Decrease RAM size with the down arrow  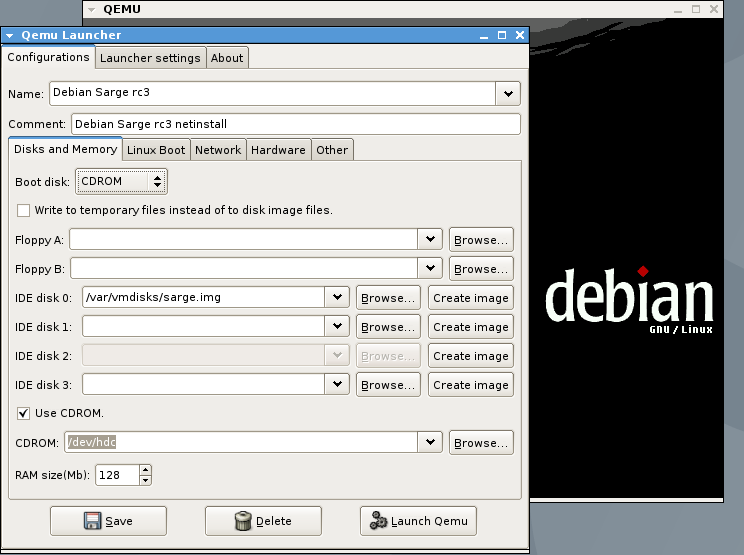click(145, 480)
